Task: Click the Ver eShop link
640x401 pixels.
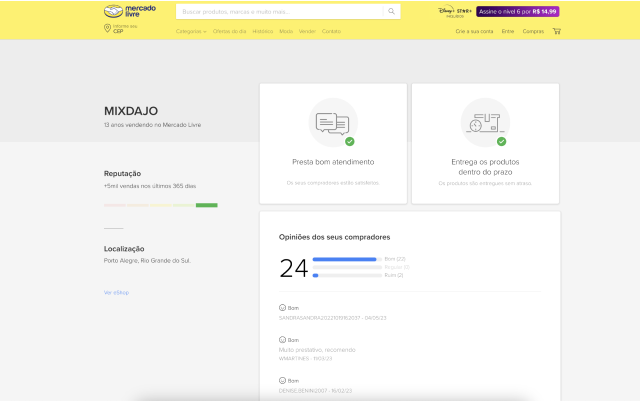Action: (x=116, y=292)
